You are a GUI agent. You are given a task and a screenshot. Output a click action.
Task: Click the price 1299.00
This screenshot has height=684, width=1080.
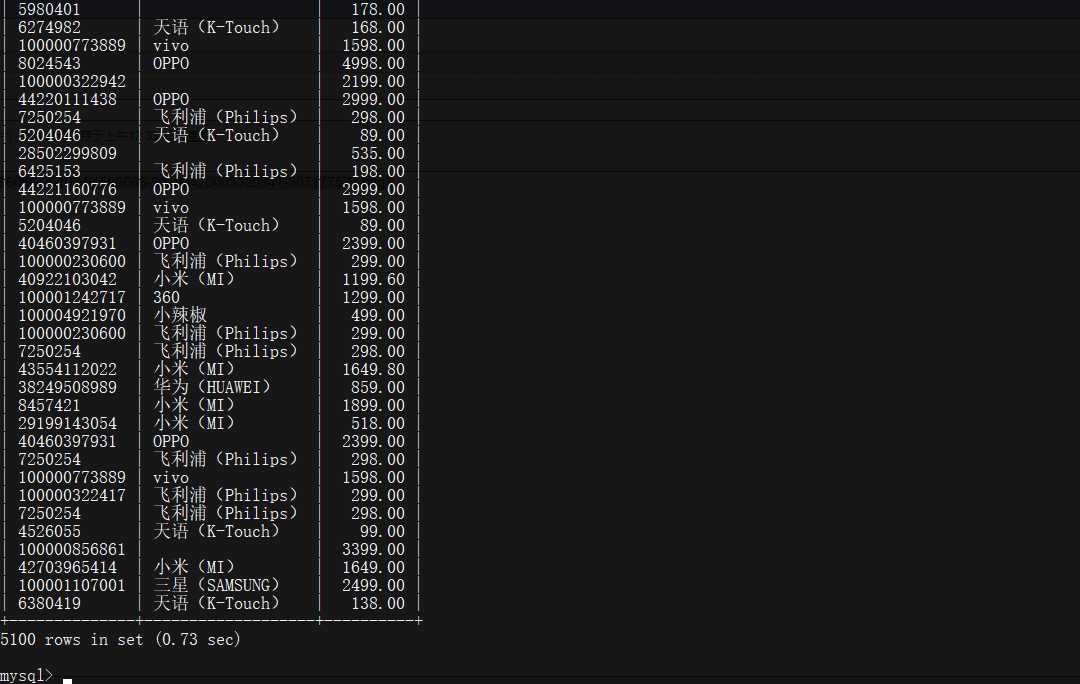373,298
